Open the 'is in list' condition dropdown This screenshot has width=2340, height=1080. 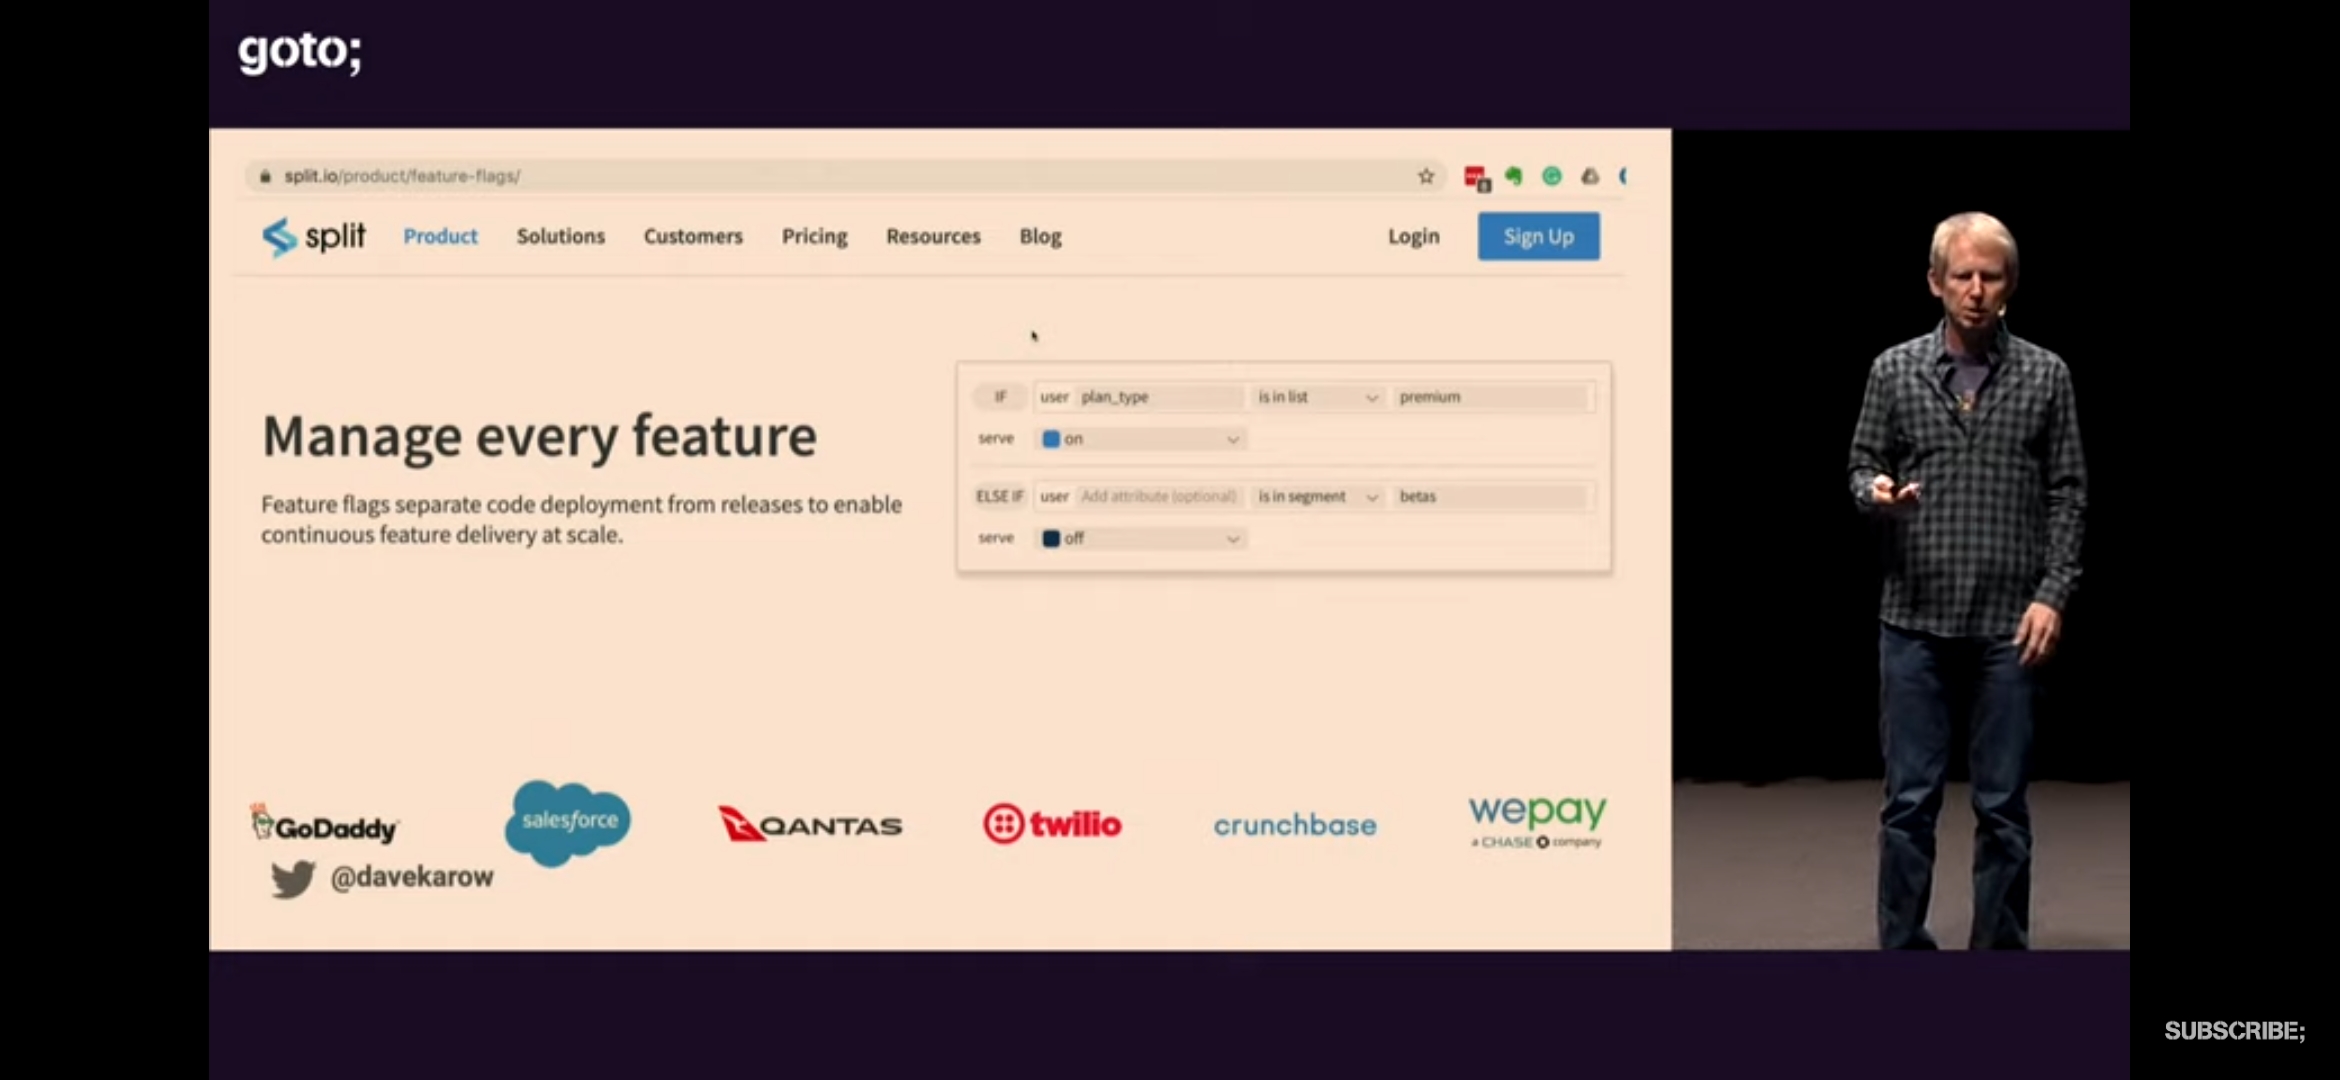[x=1318, y=397]
